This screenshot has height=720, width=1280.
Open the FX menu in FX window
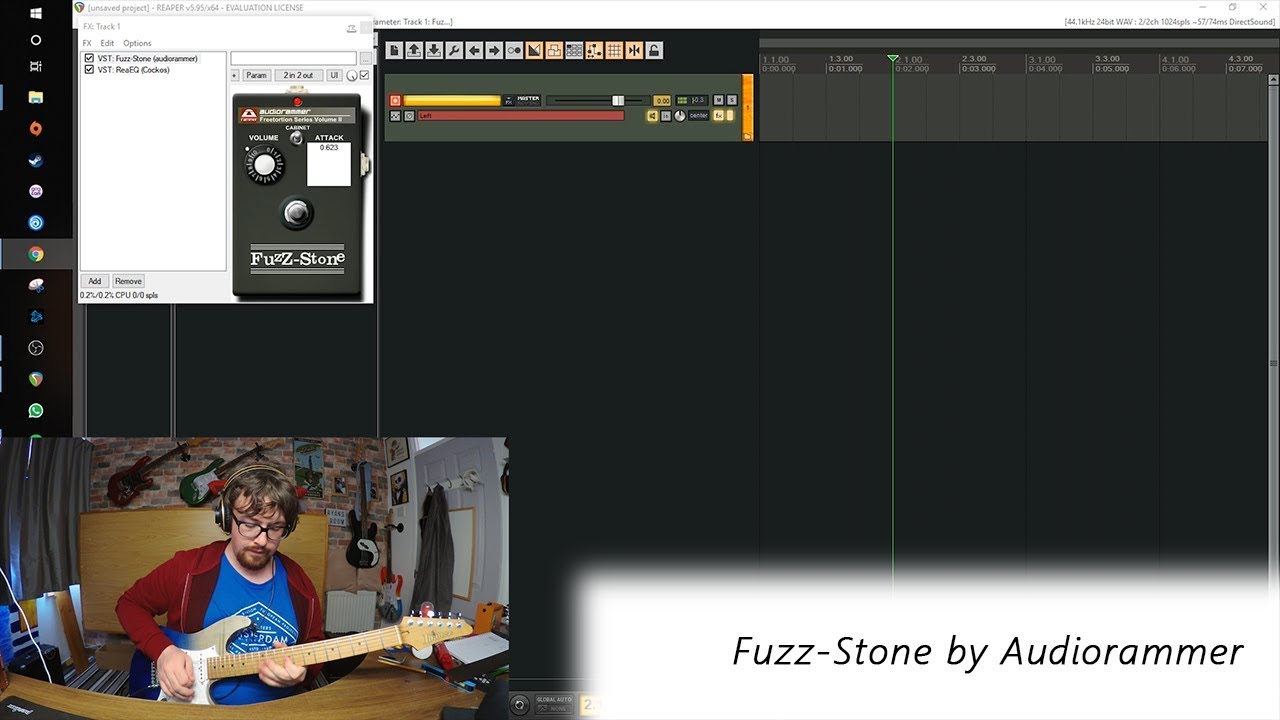(x=87, y=43)
